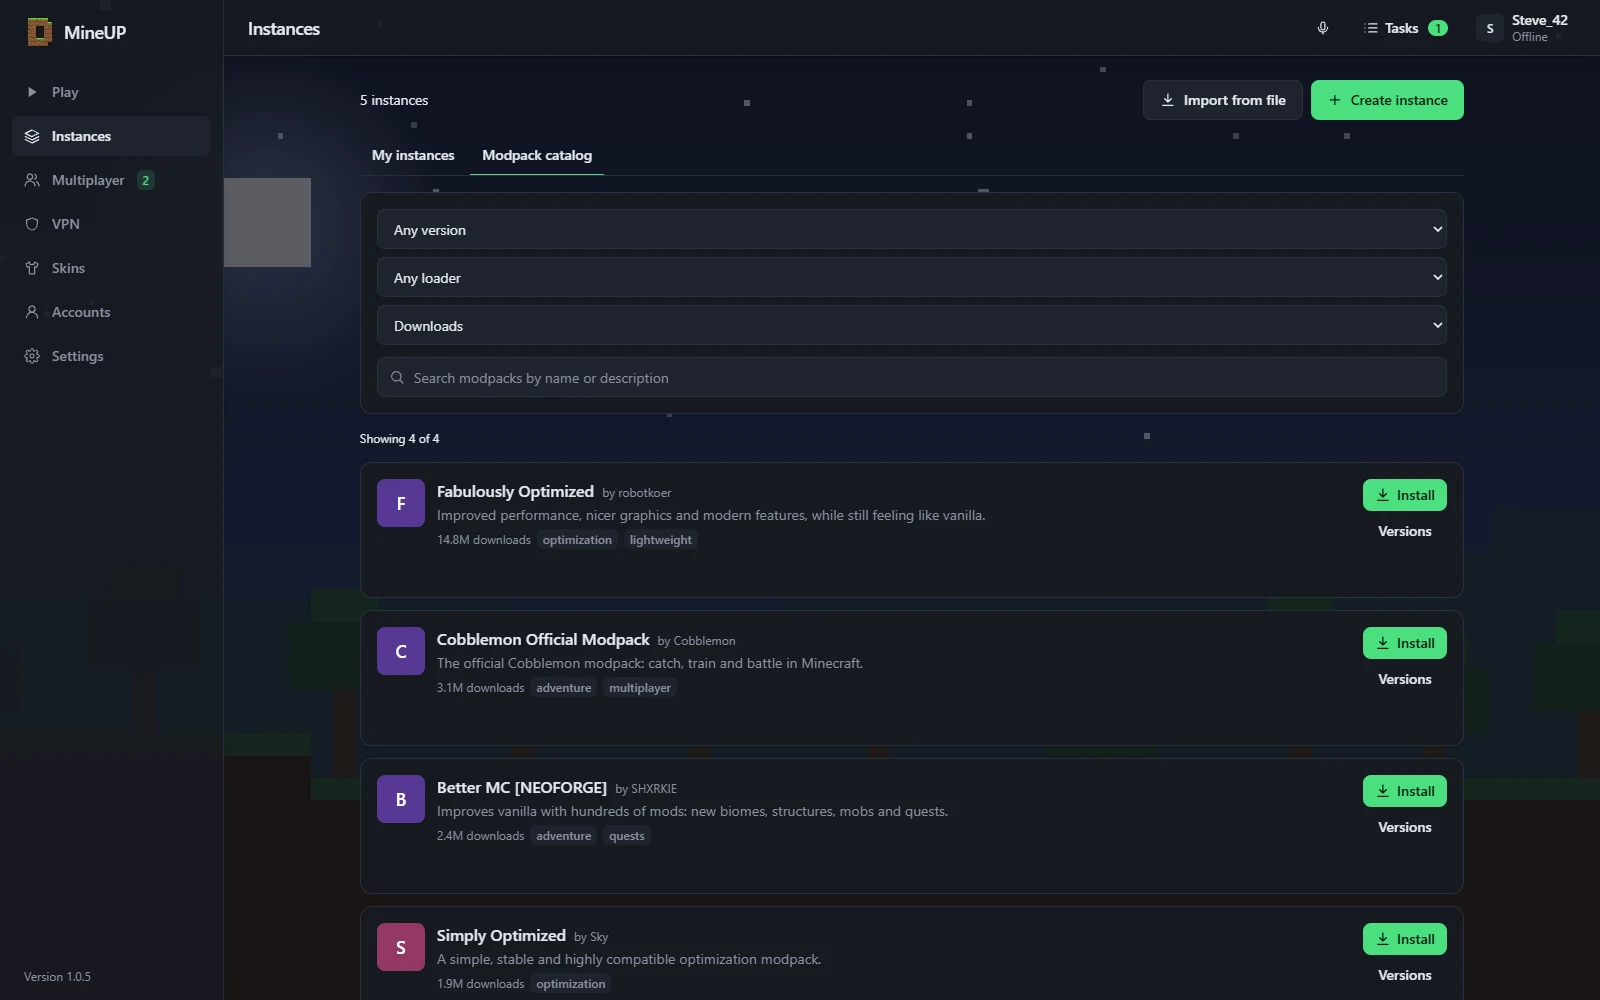1600x1000 pixels.
Task: Open the Downloads sort dropdown
Action: point(911,325)
